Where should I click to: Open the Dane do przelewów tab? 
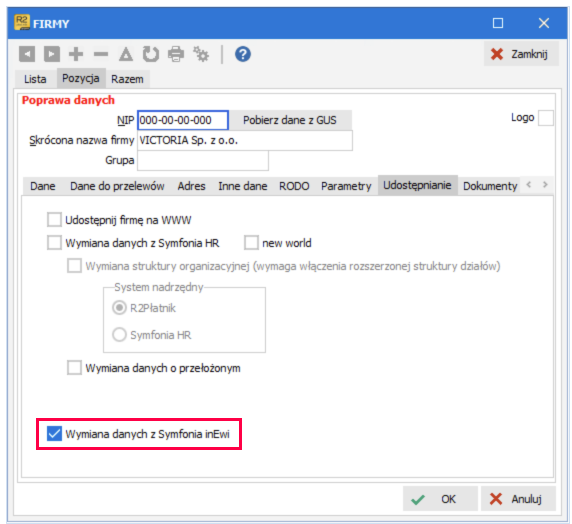tap(117, 186)
